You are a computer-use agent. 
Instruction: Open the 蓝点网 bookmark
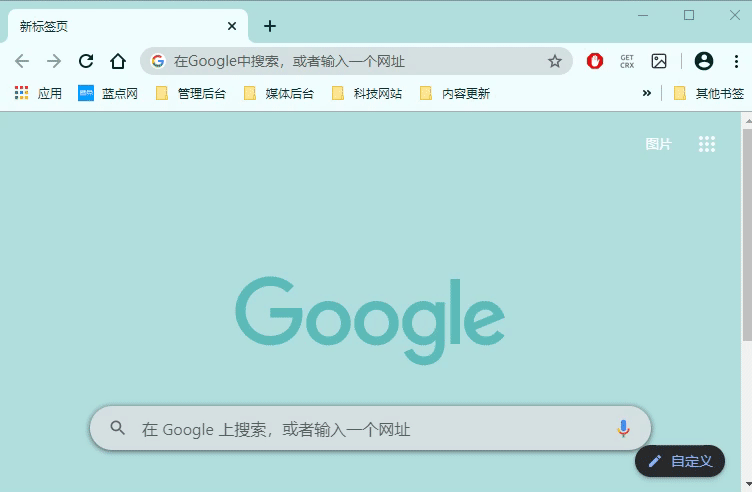click(108, 93)
